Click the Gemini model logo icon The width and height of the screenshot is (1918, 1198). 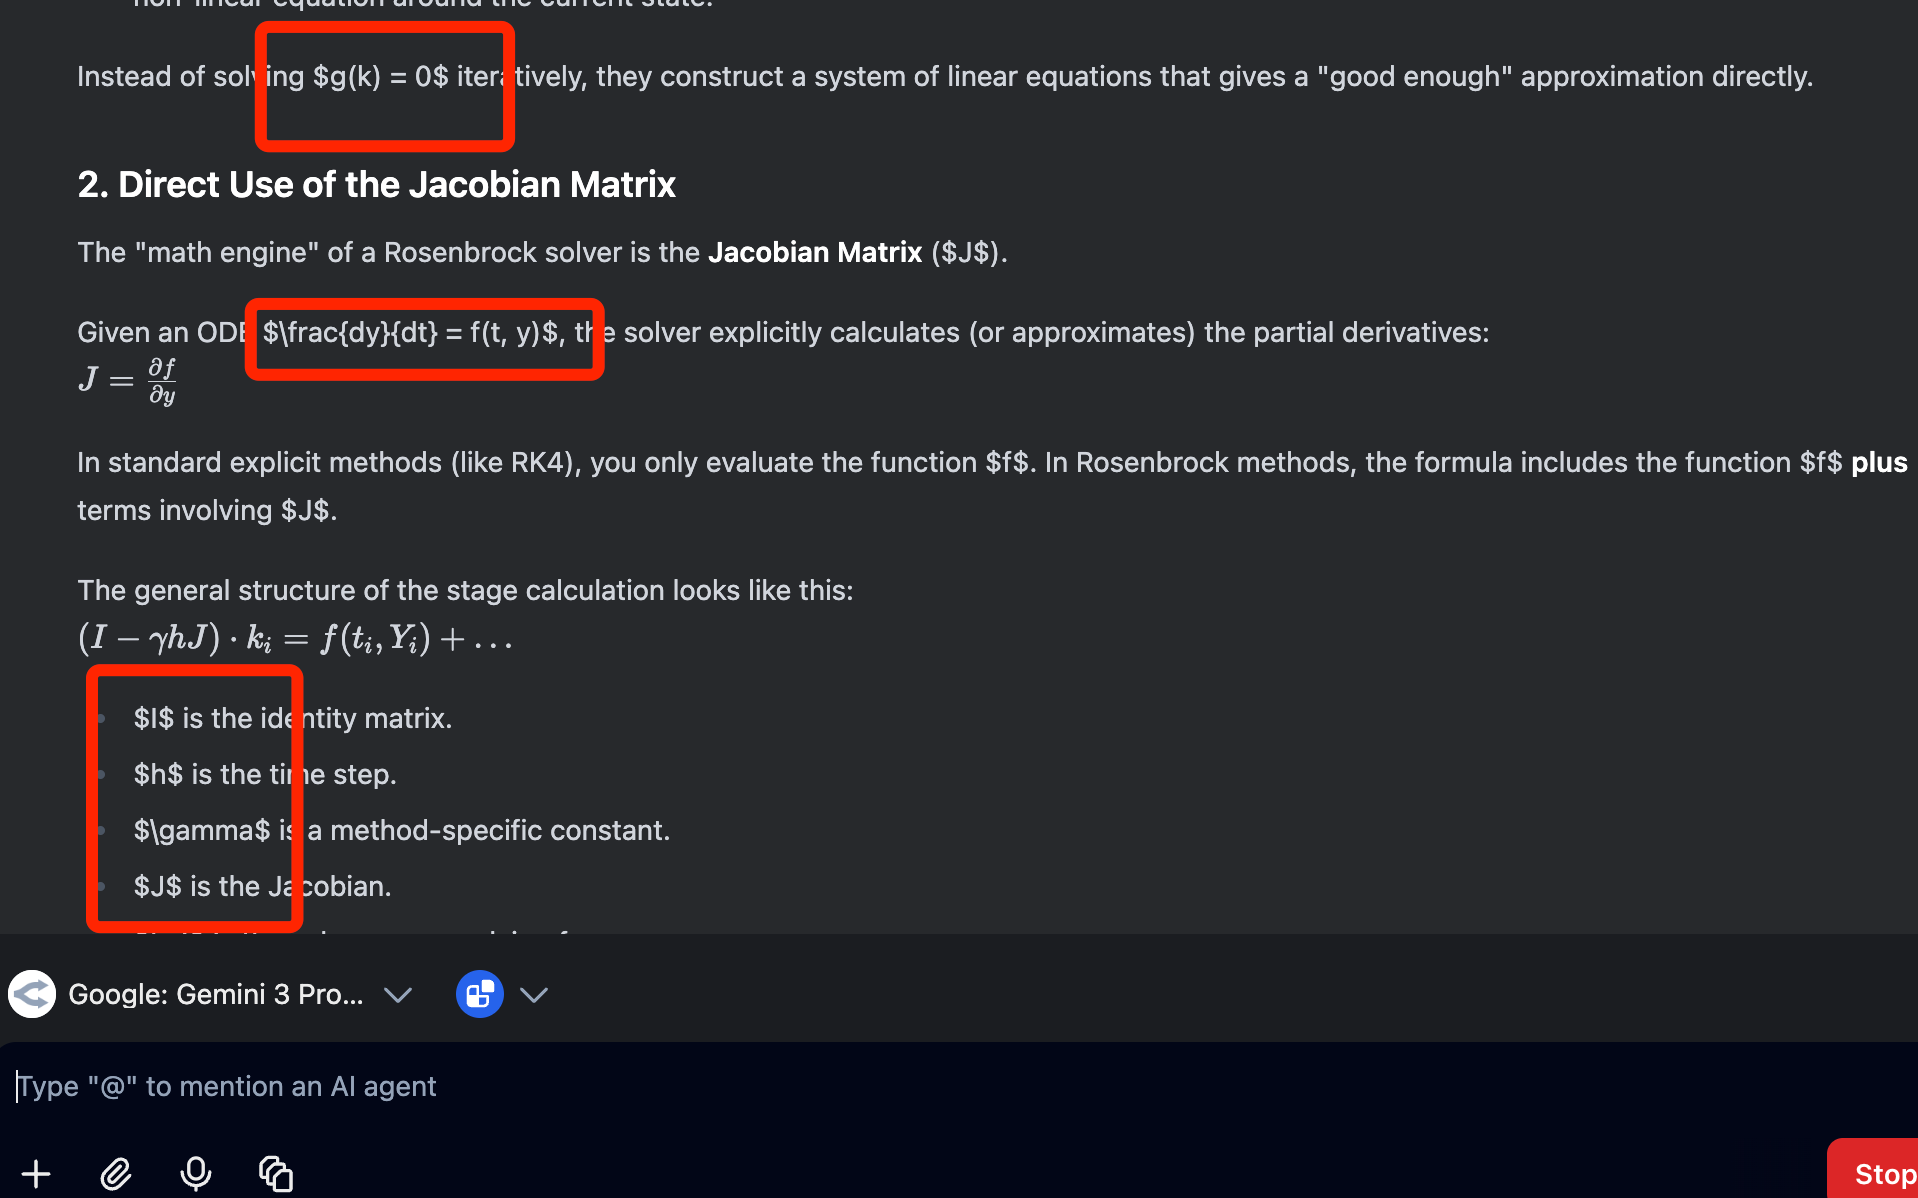(x=32, y=994)
